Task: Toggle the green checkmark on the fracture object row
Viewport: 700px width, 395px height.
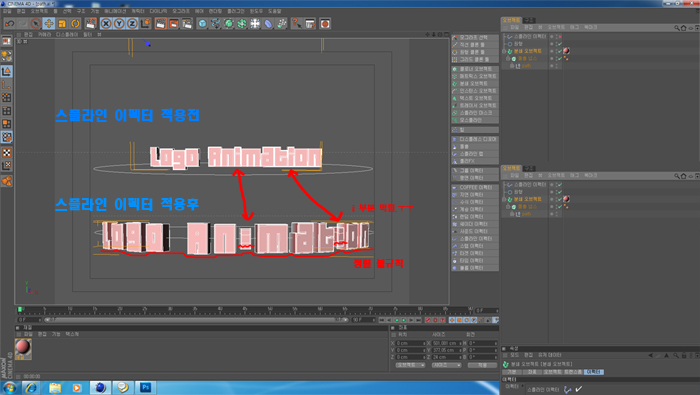Action: 560,51
